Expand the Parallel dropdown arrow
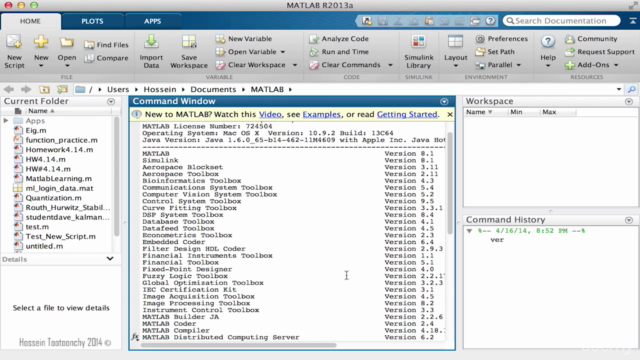This screenshot has width=640, height=360. click(519, 65)
